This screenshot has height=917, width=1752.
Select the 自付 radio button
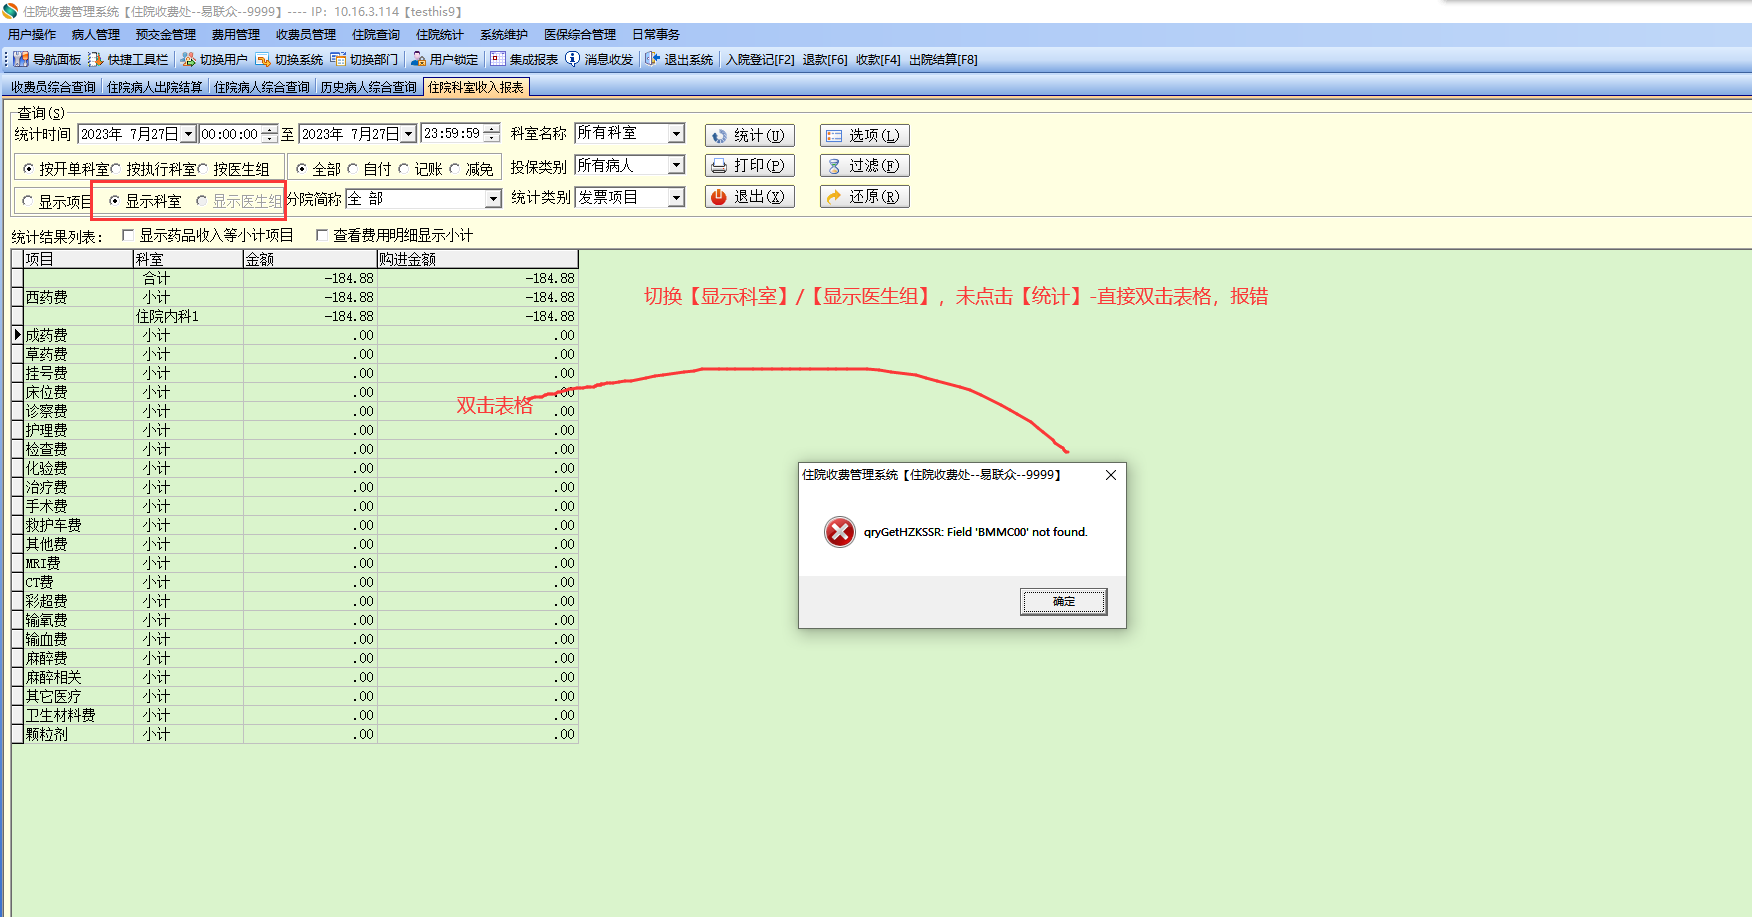(352, 169)
